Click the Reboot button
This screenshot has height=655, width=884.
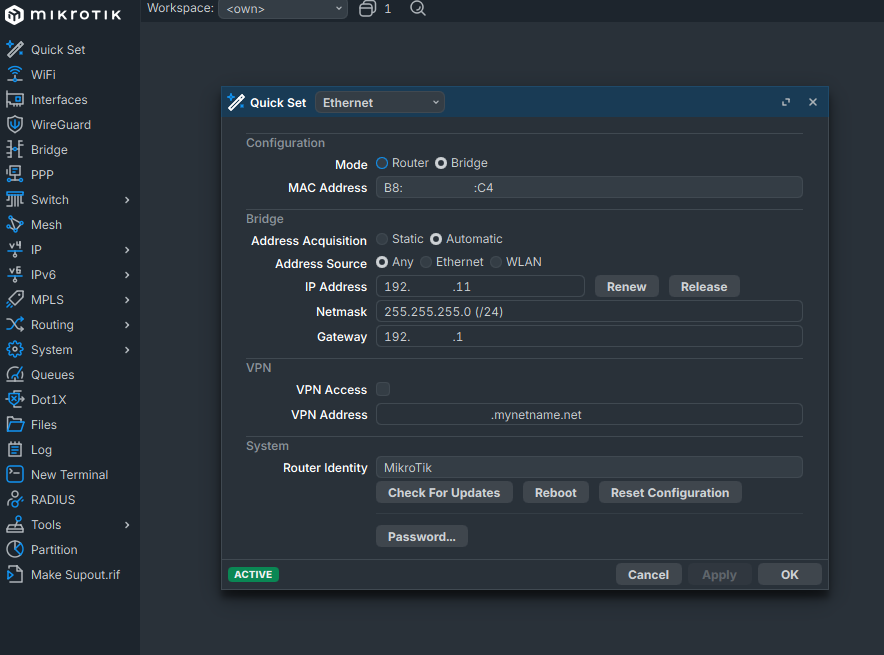point(556,493)
